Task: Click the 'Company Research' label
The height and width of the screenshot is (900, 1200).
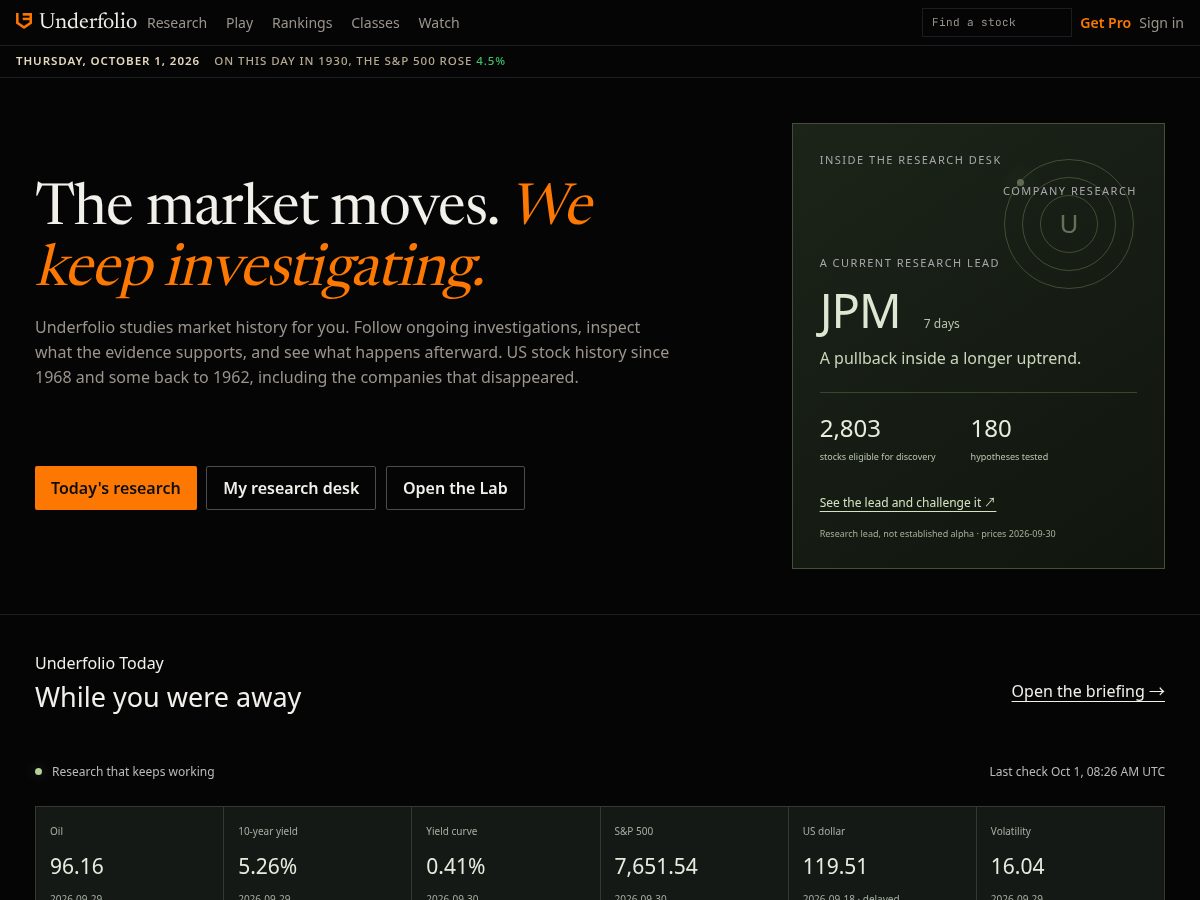Action: click(x=1070, y=191)
